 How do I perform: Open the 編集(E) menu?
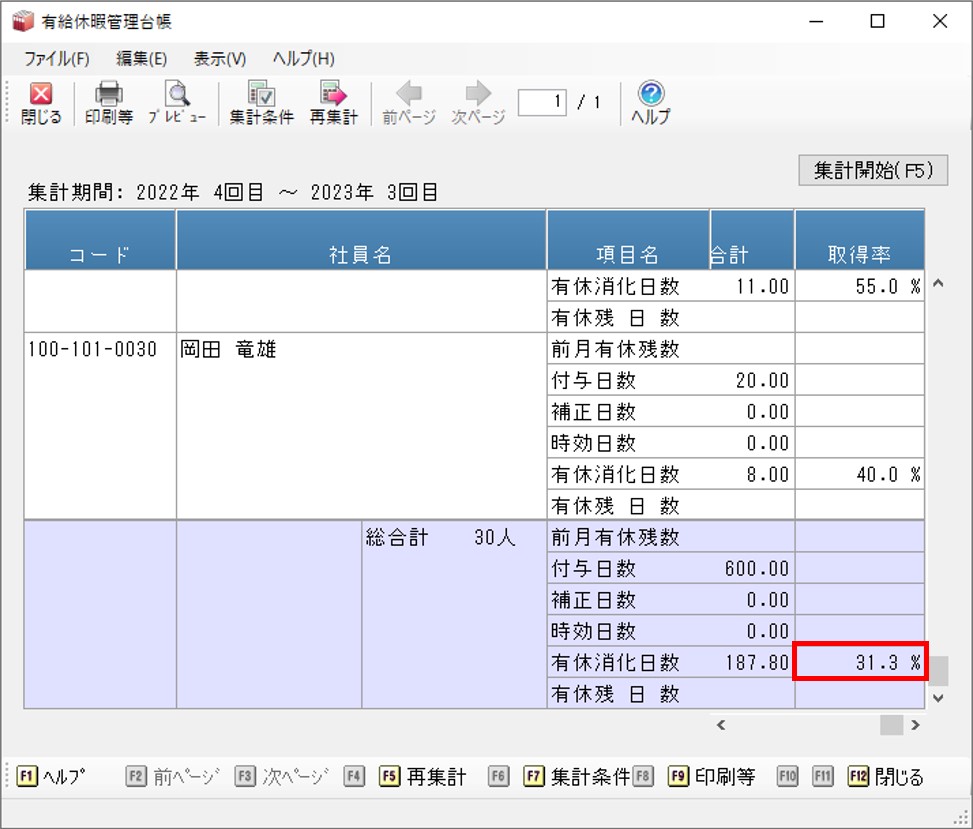[141, 59]
